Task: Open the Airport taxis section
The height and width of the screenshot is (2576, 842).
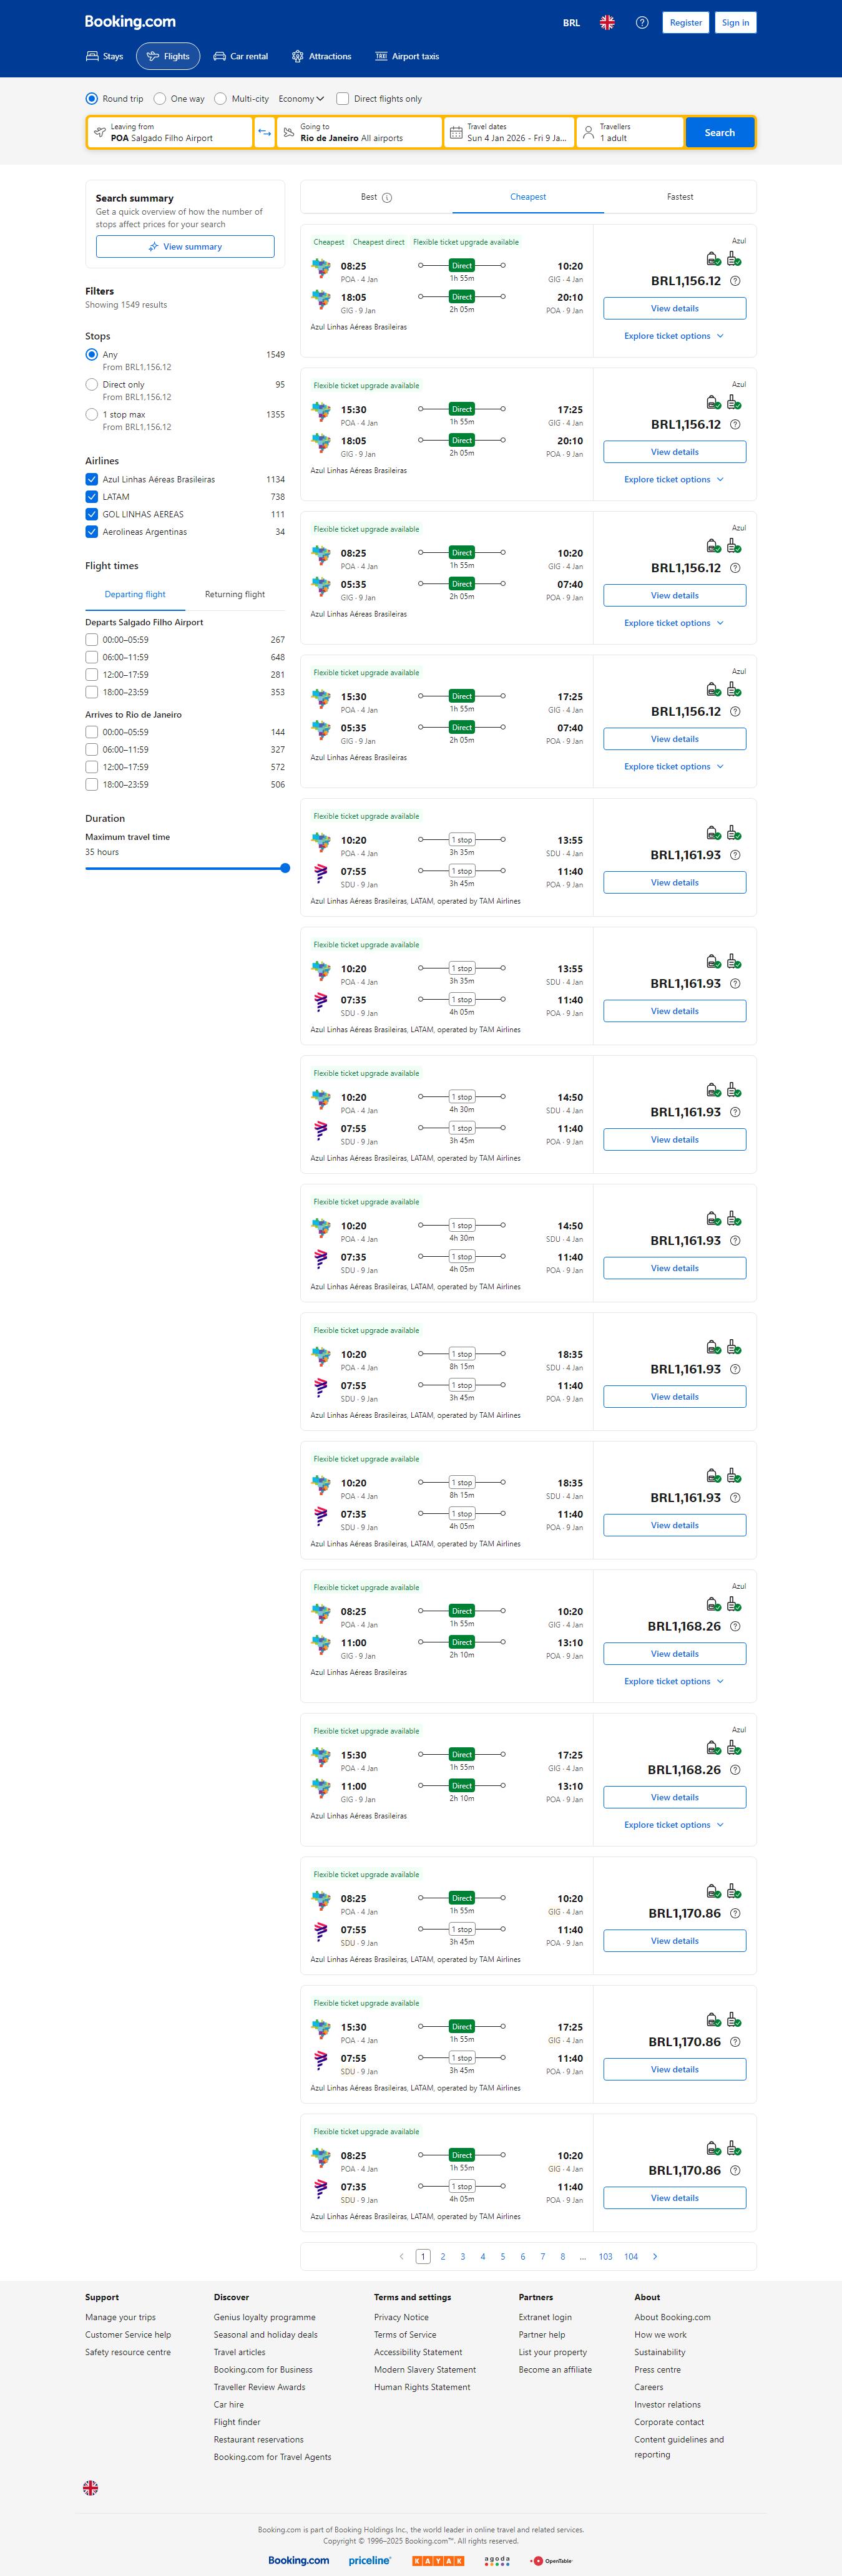Action: point(407,57)
